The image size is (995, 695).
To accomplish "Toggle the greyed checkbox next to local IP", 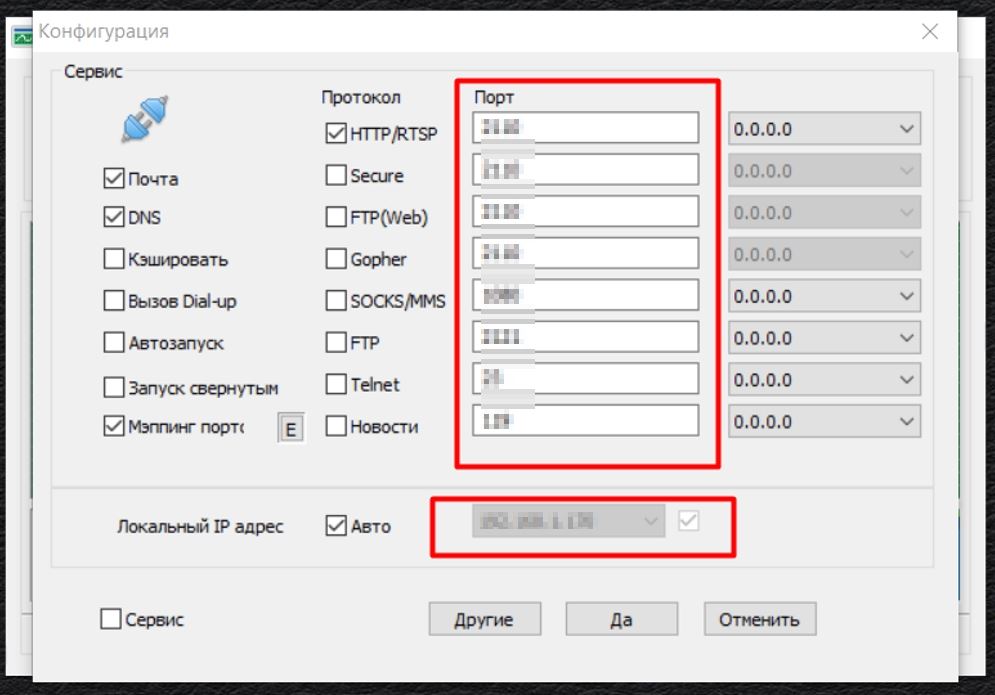I will [x=689, y=521].
